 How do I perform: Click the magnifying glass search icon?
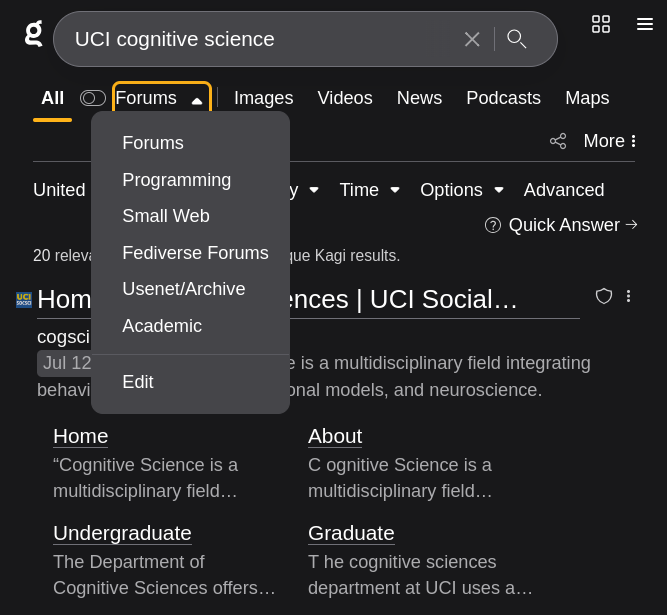[x=516, y=39]
